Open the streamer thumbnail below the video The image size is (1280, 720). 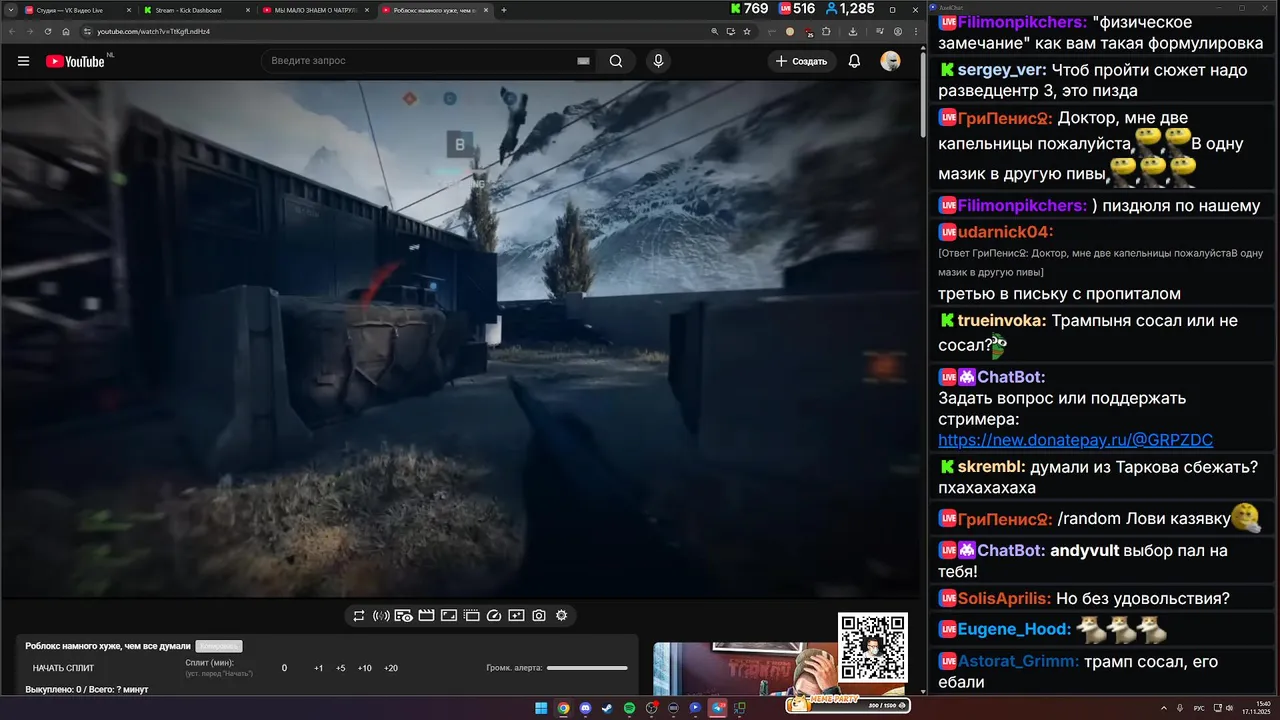point(745,668)
